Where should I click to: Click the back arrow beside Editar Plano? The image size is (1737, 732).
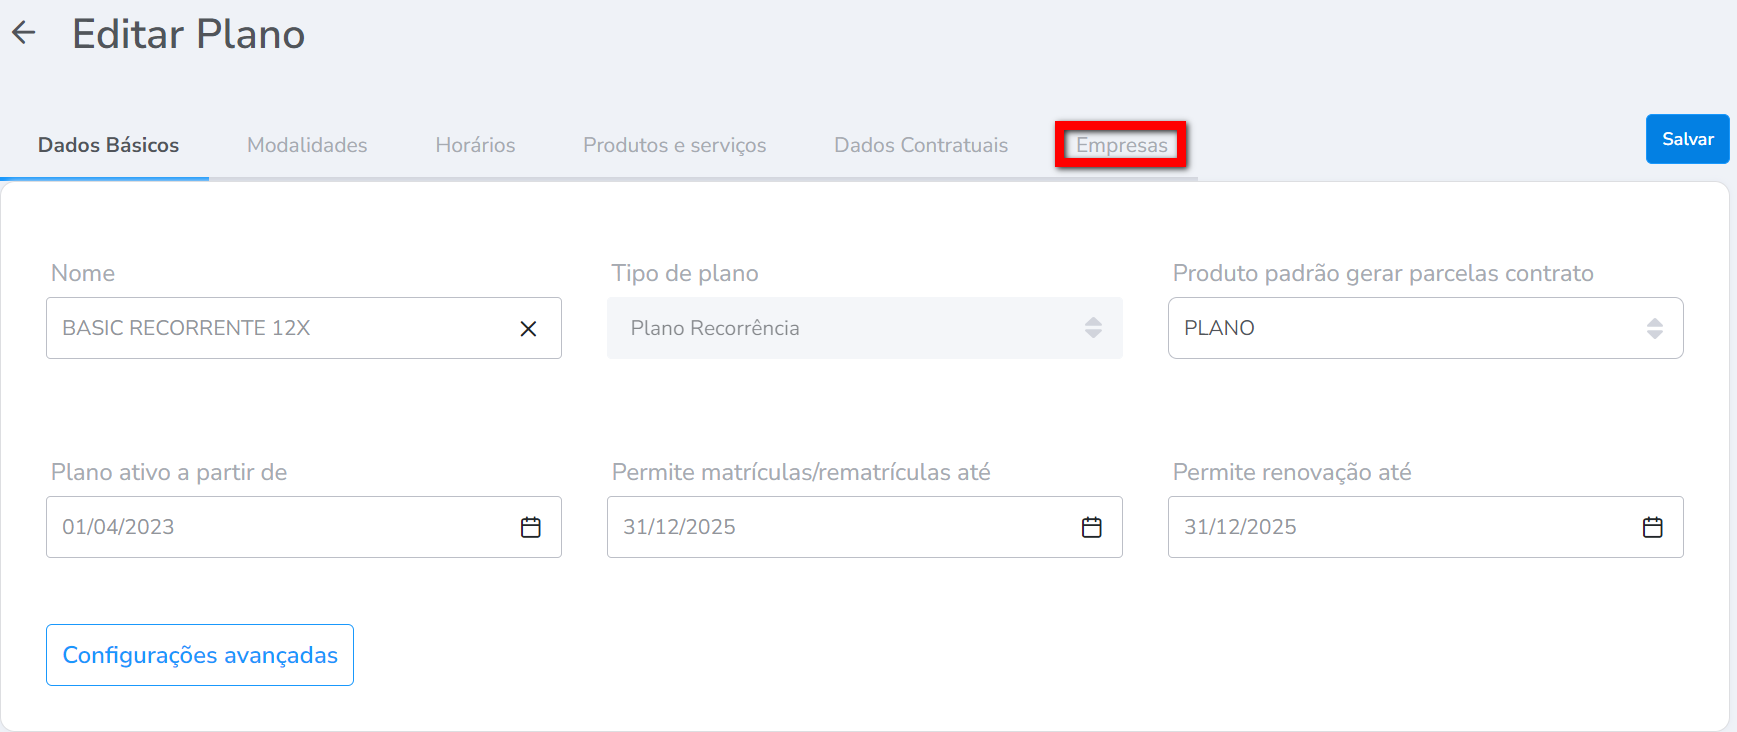point(24,33)
